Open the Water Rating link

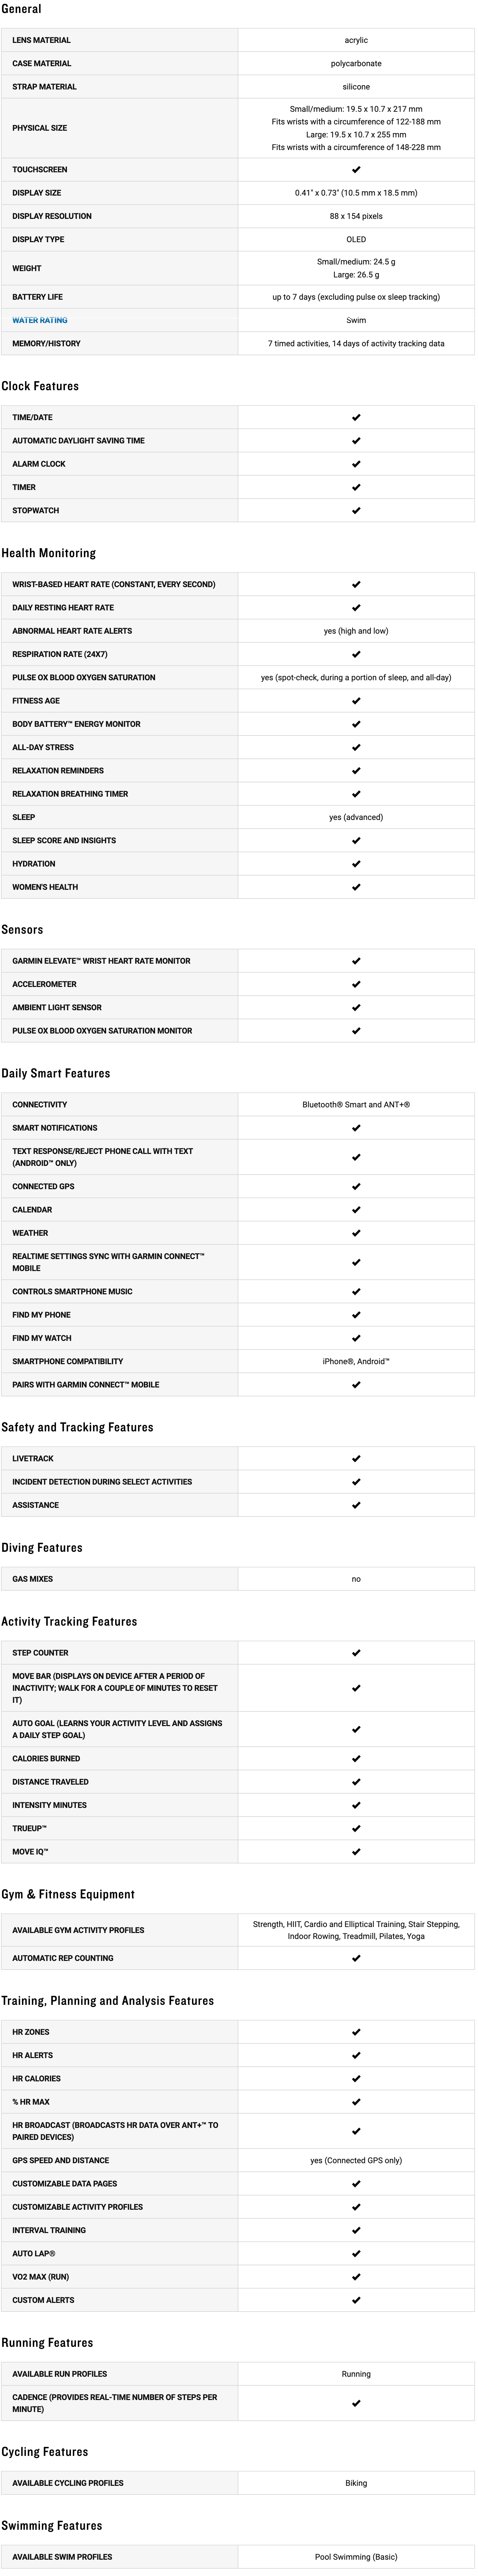tap(40, 320)
